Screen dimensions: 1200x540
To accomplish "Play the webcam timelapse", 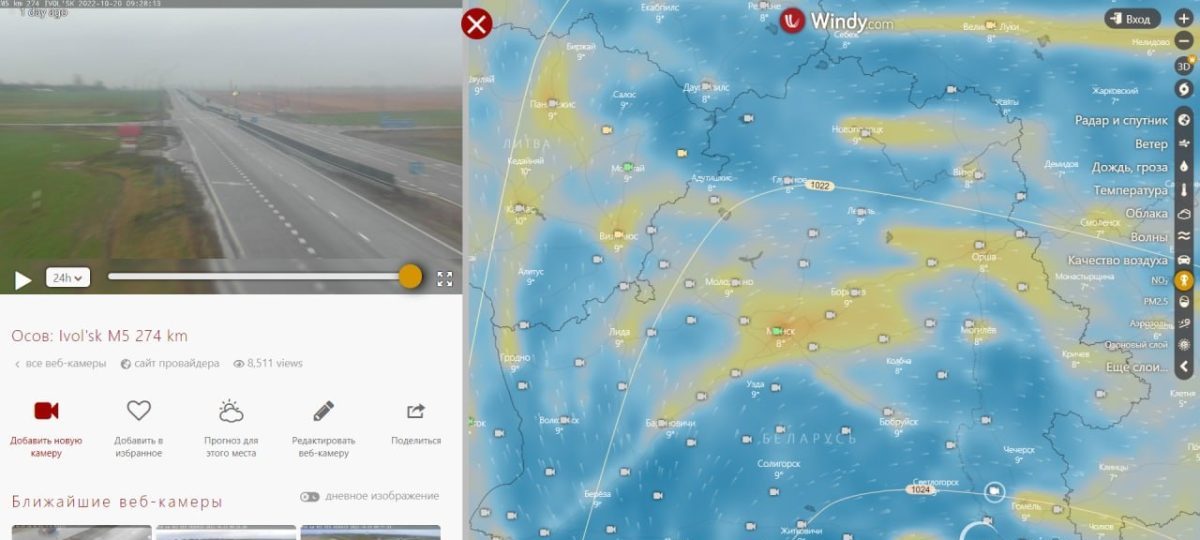I will tap(22, 279).
